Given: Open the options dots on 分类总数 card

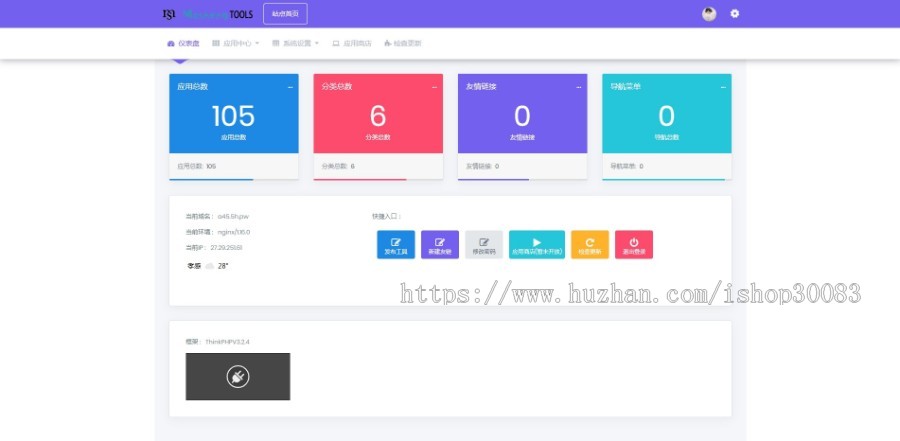Looking at the screenshot, I should [x=435, y=87].
